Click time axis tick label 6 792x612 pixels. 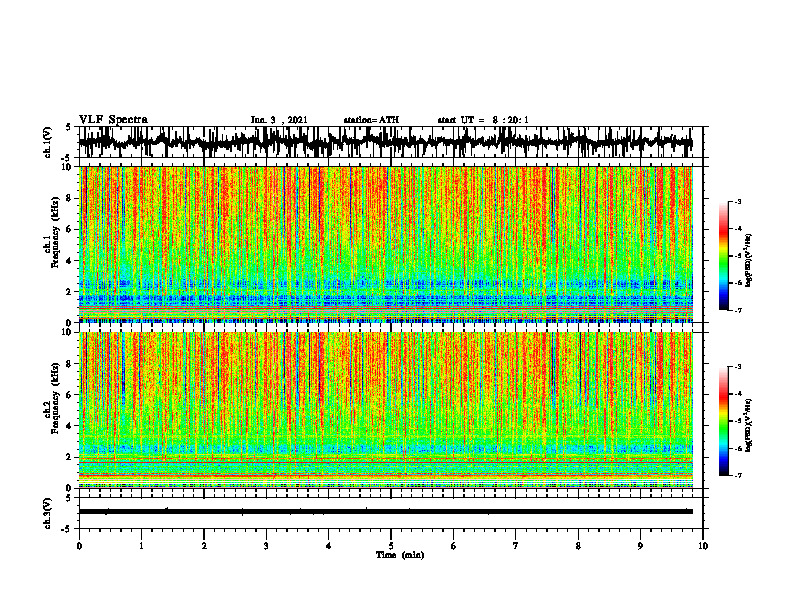click(454, 546)
